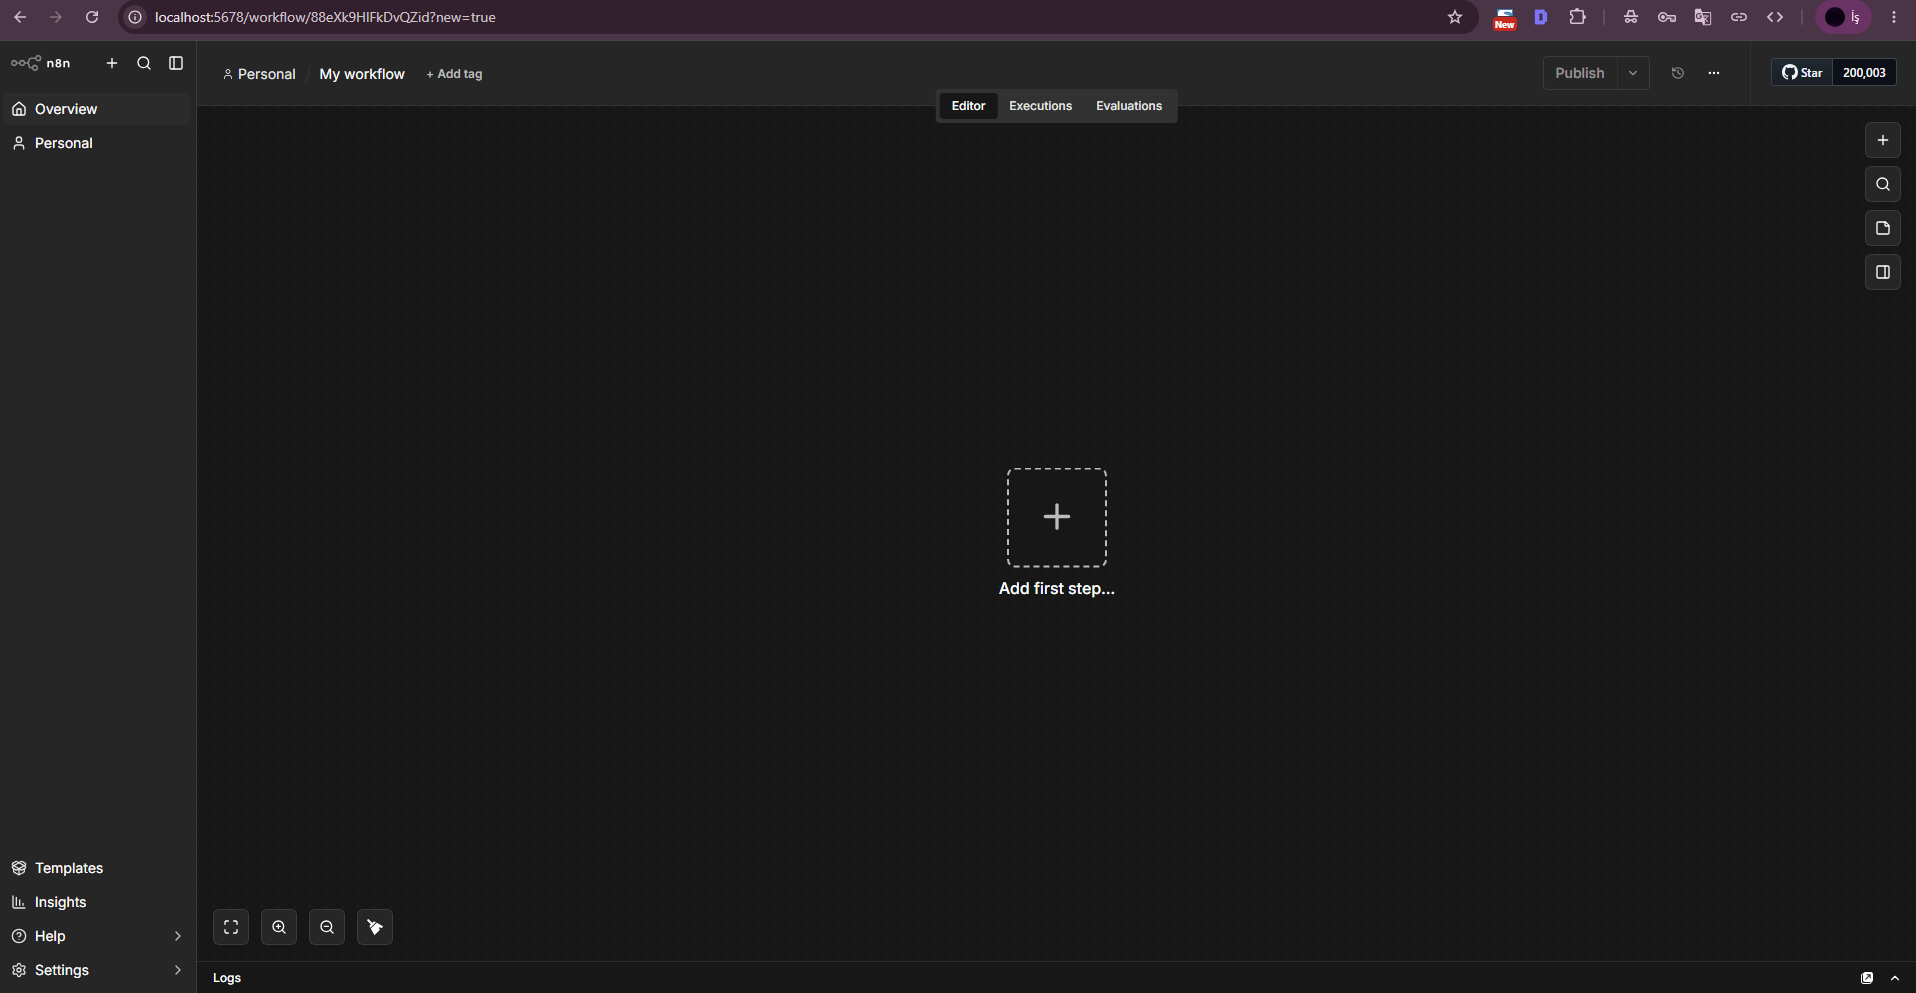Image resolution: width=1916 pixels, height=993 pixels.
Task: Focus the browser address bar URL
Action: pos(326,17)
